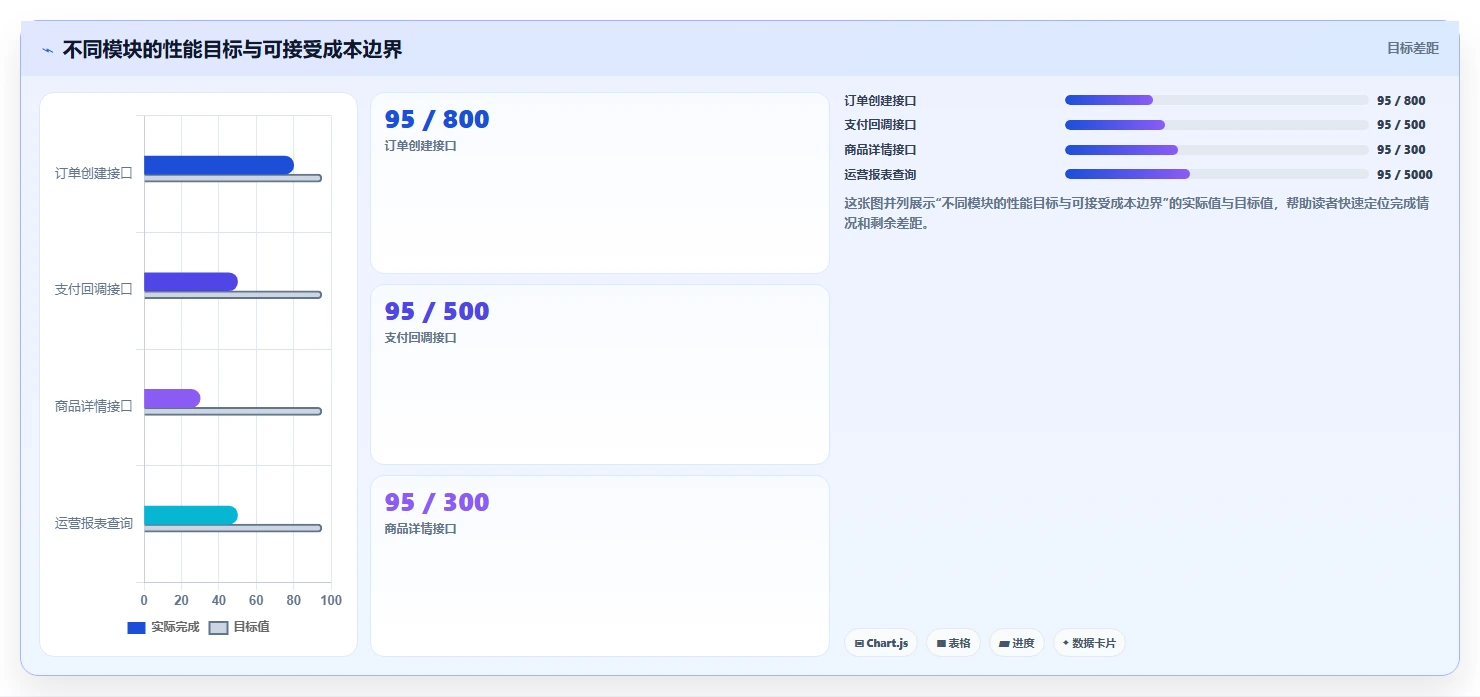Click the cyan 运营报表查询 chart bar

191,515
